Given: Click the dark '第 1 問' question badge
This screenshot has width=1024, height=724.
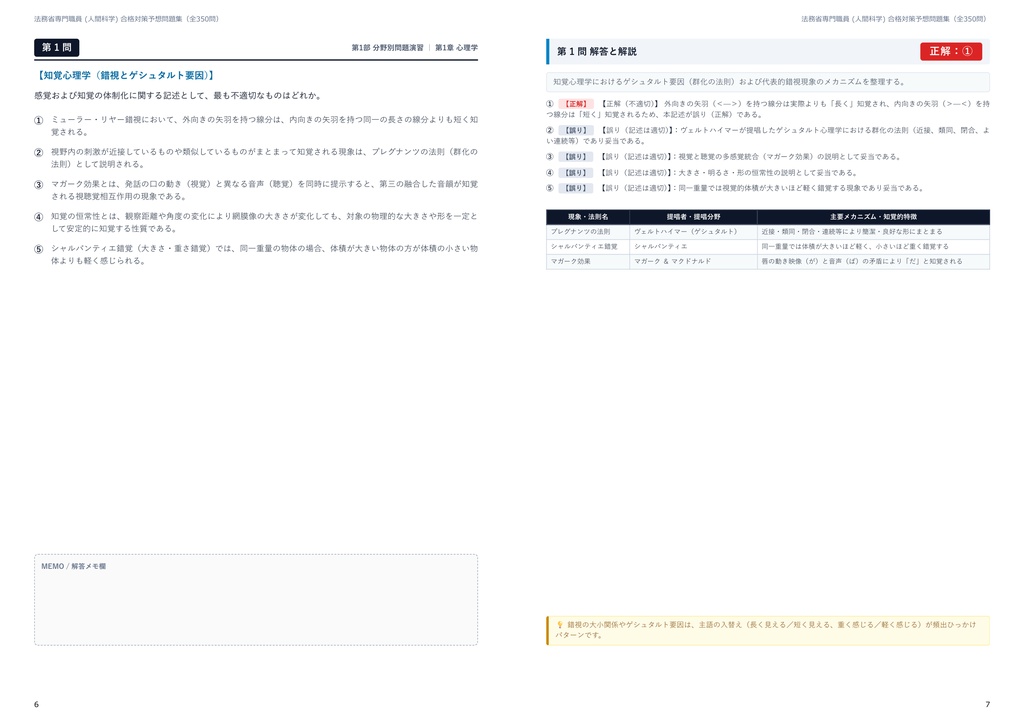Looking at the screenshot, I should [x=57, y=48].
